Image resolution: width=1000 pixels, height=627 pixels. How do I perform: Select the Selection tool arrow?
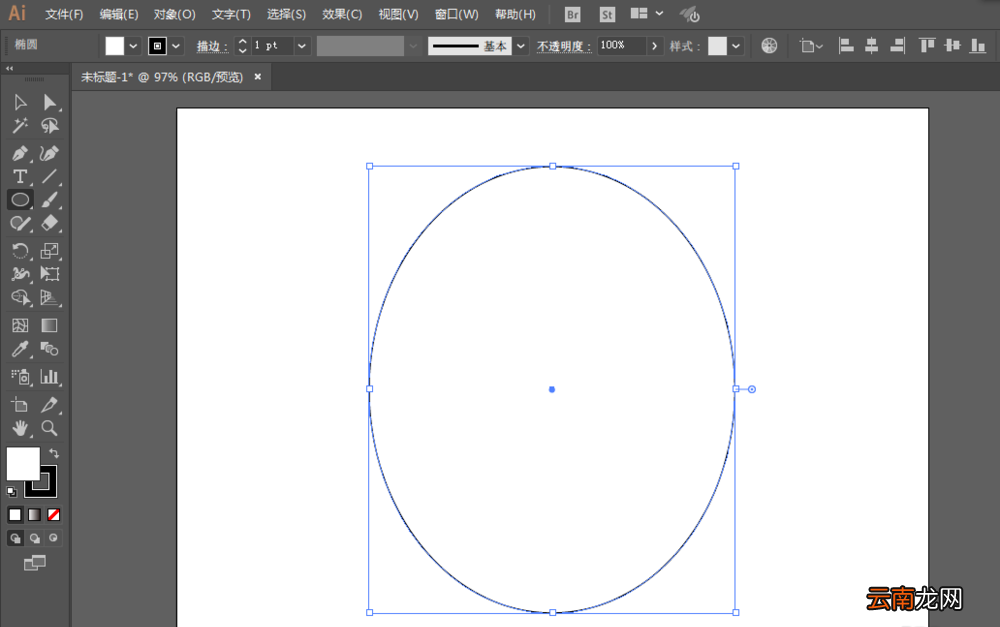click(20, 102)
